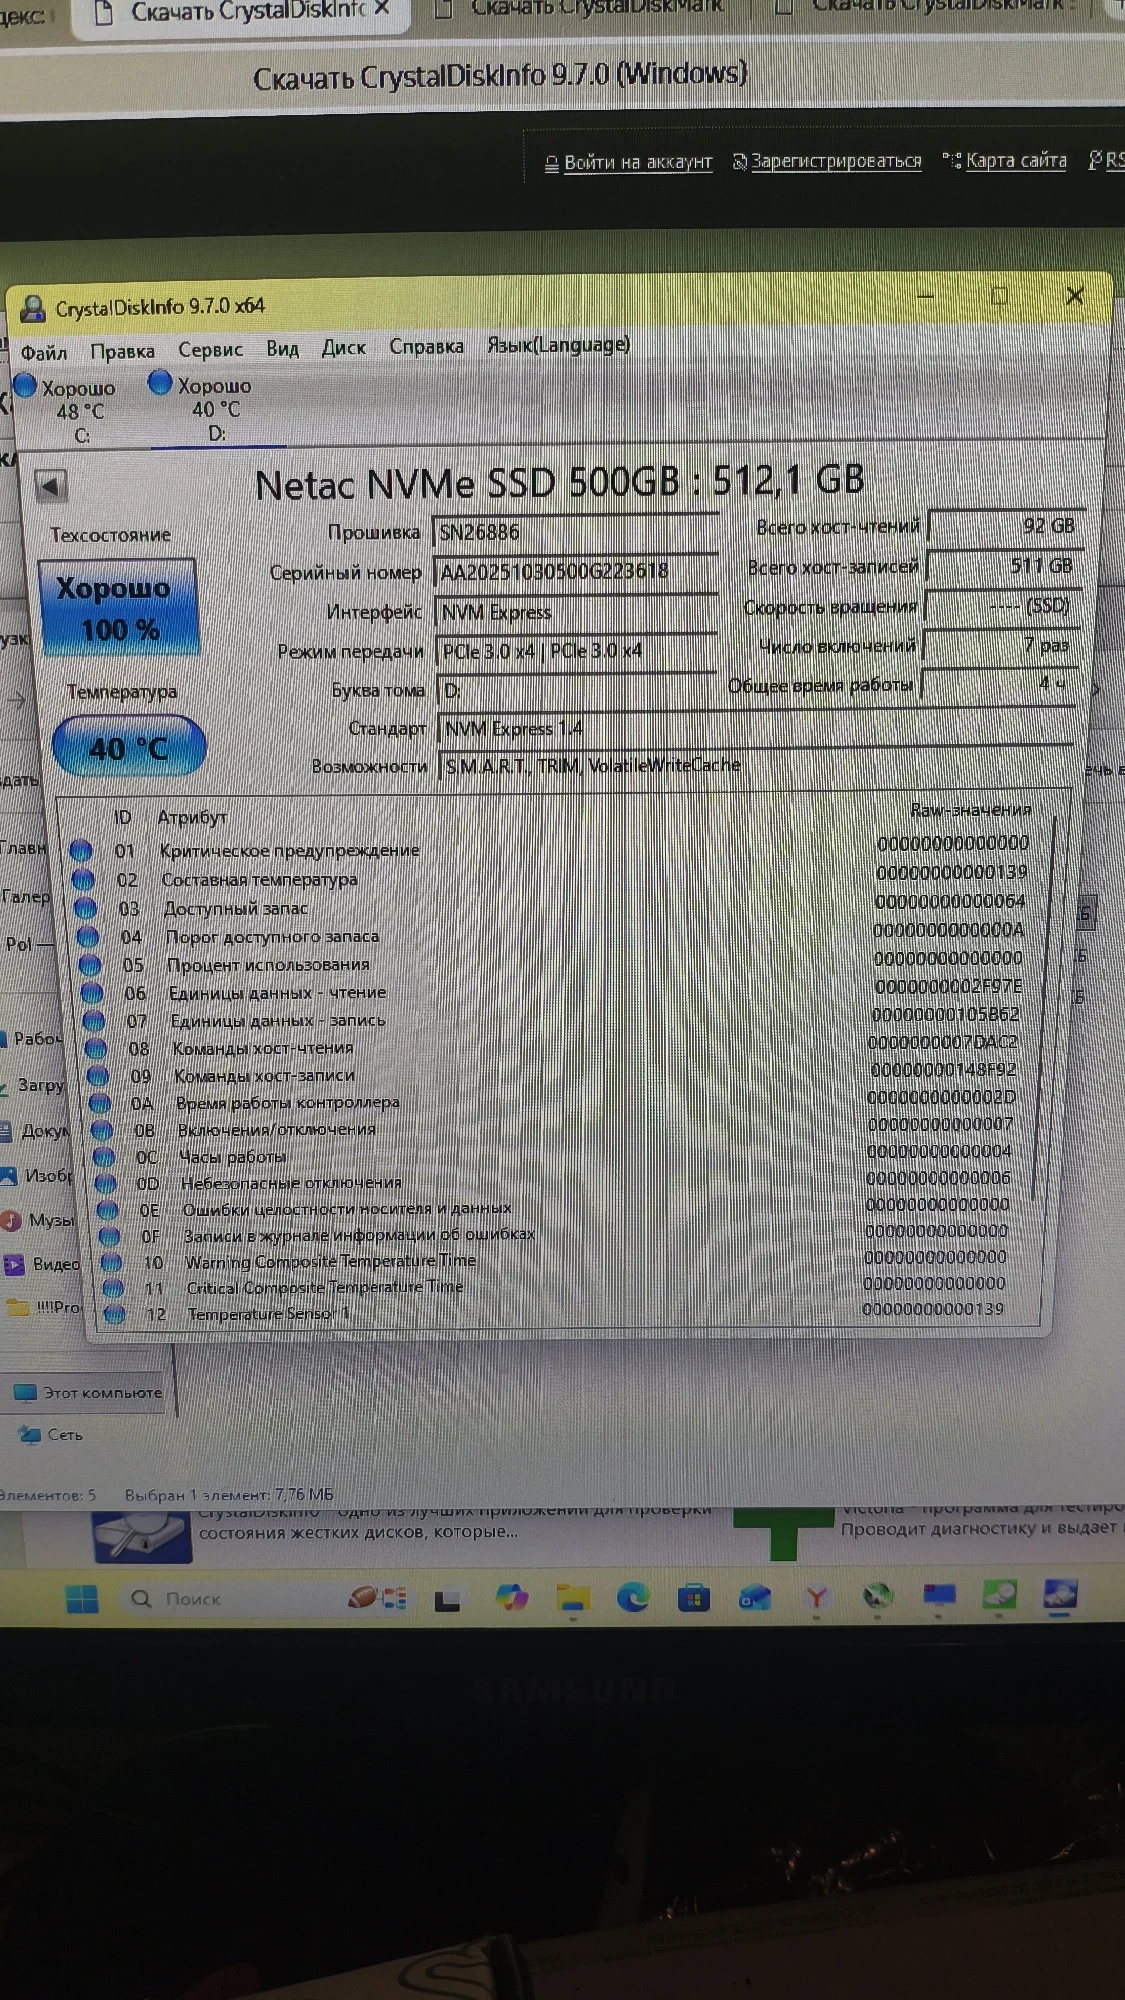Open Сеть in Explorer sidebar
This screenshot has width=1125, height=2000.
click(x=52, y=1434)
